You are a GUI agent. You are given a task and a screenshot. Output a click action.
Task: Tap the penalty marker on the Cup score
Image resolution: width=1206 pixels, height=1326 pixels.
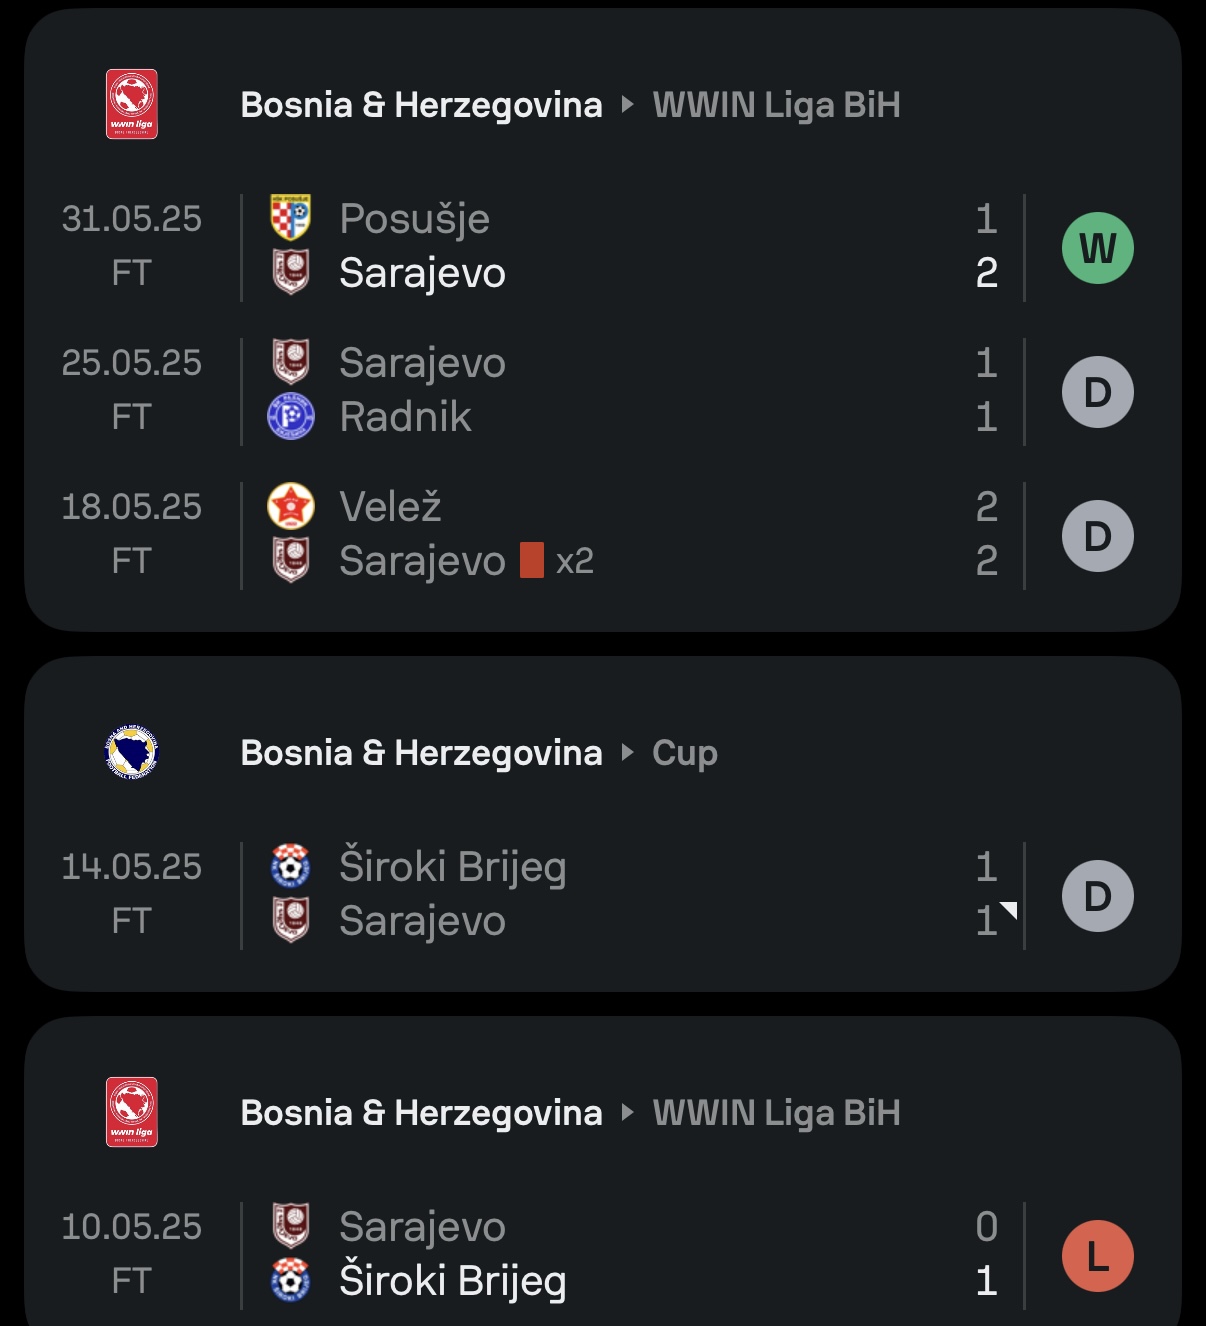pyautogui.click(x=1009, y=909)
